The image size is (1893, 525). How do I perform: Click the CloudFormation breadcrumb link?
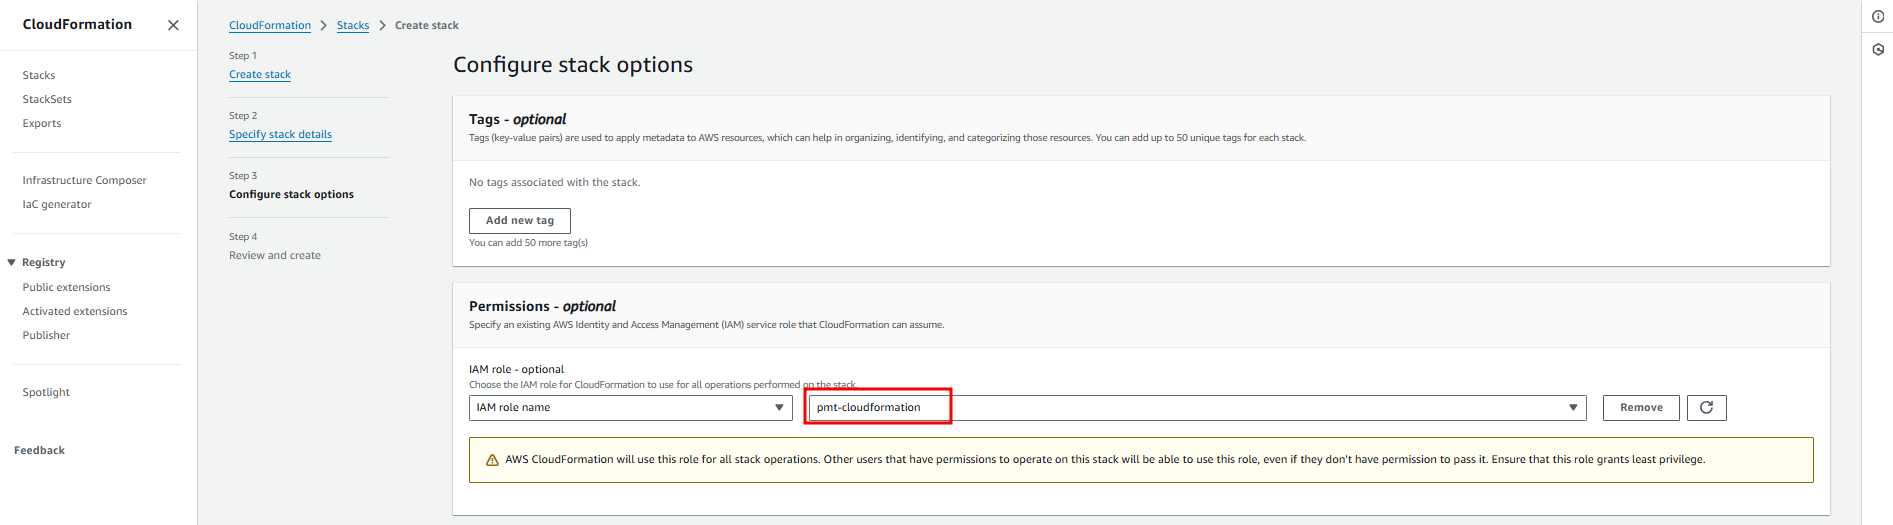point(270,26)
